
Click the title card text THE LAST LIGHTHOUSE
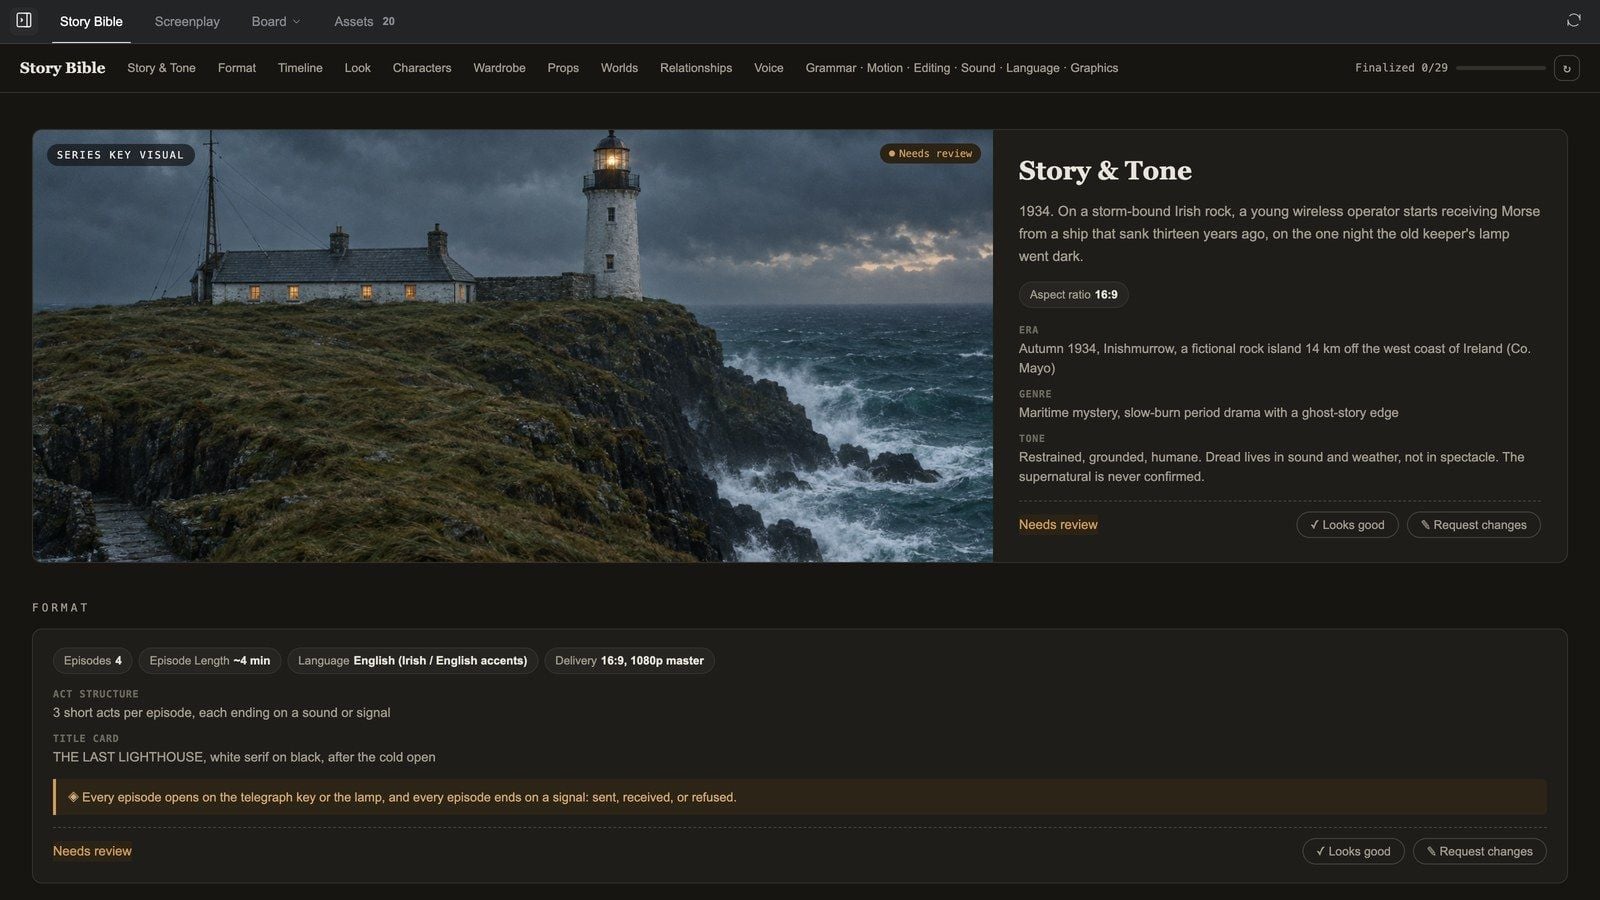click(244, 757)
